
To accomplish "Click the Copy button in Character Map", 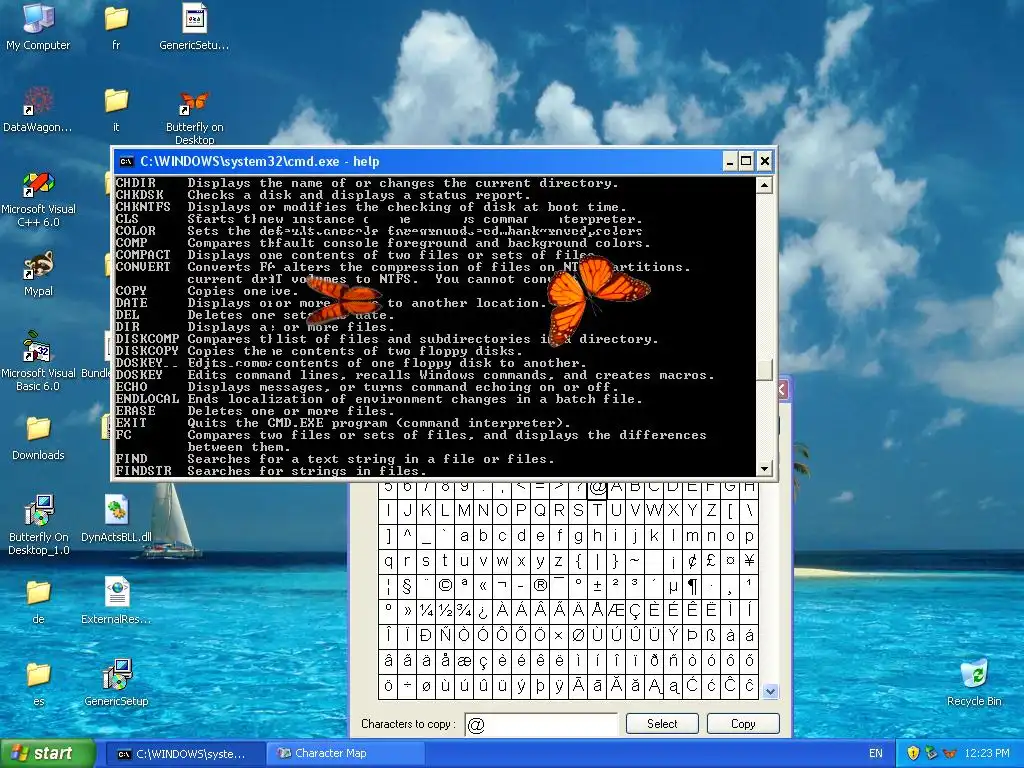I will click(743, 724).
